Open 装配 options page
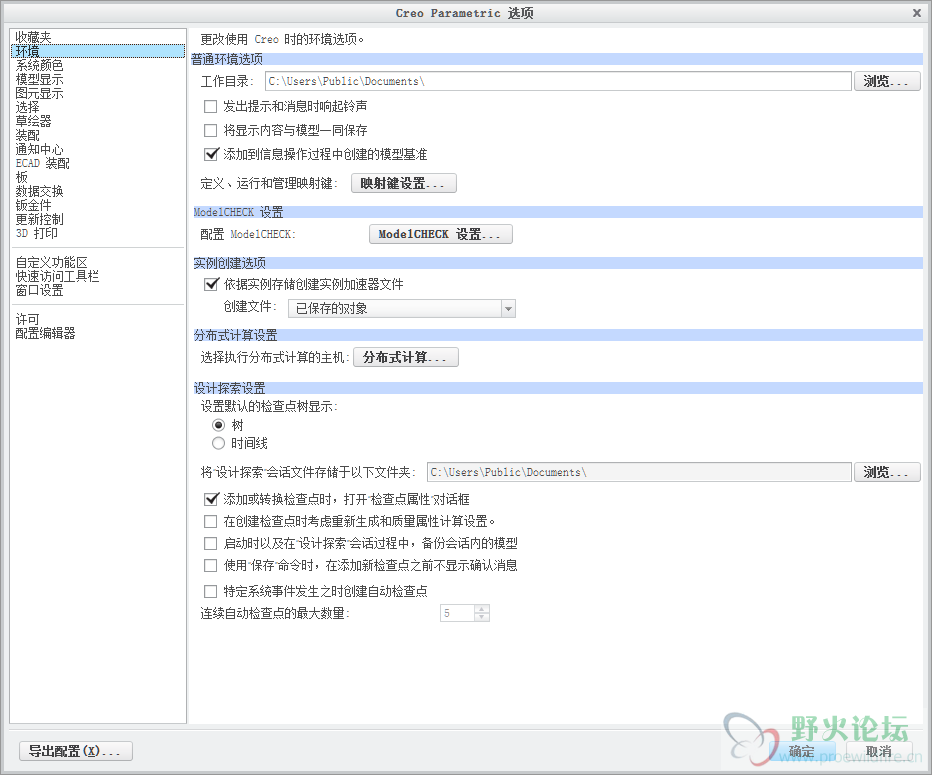 click(x=27, y=135)
